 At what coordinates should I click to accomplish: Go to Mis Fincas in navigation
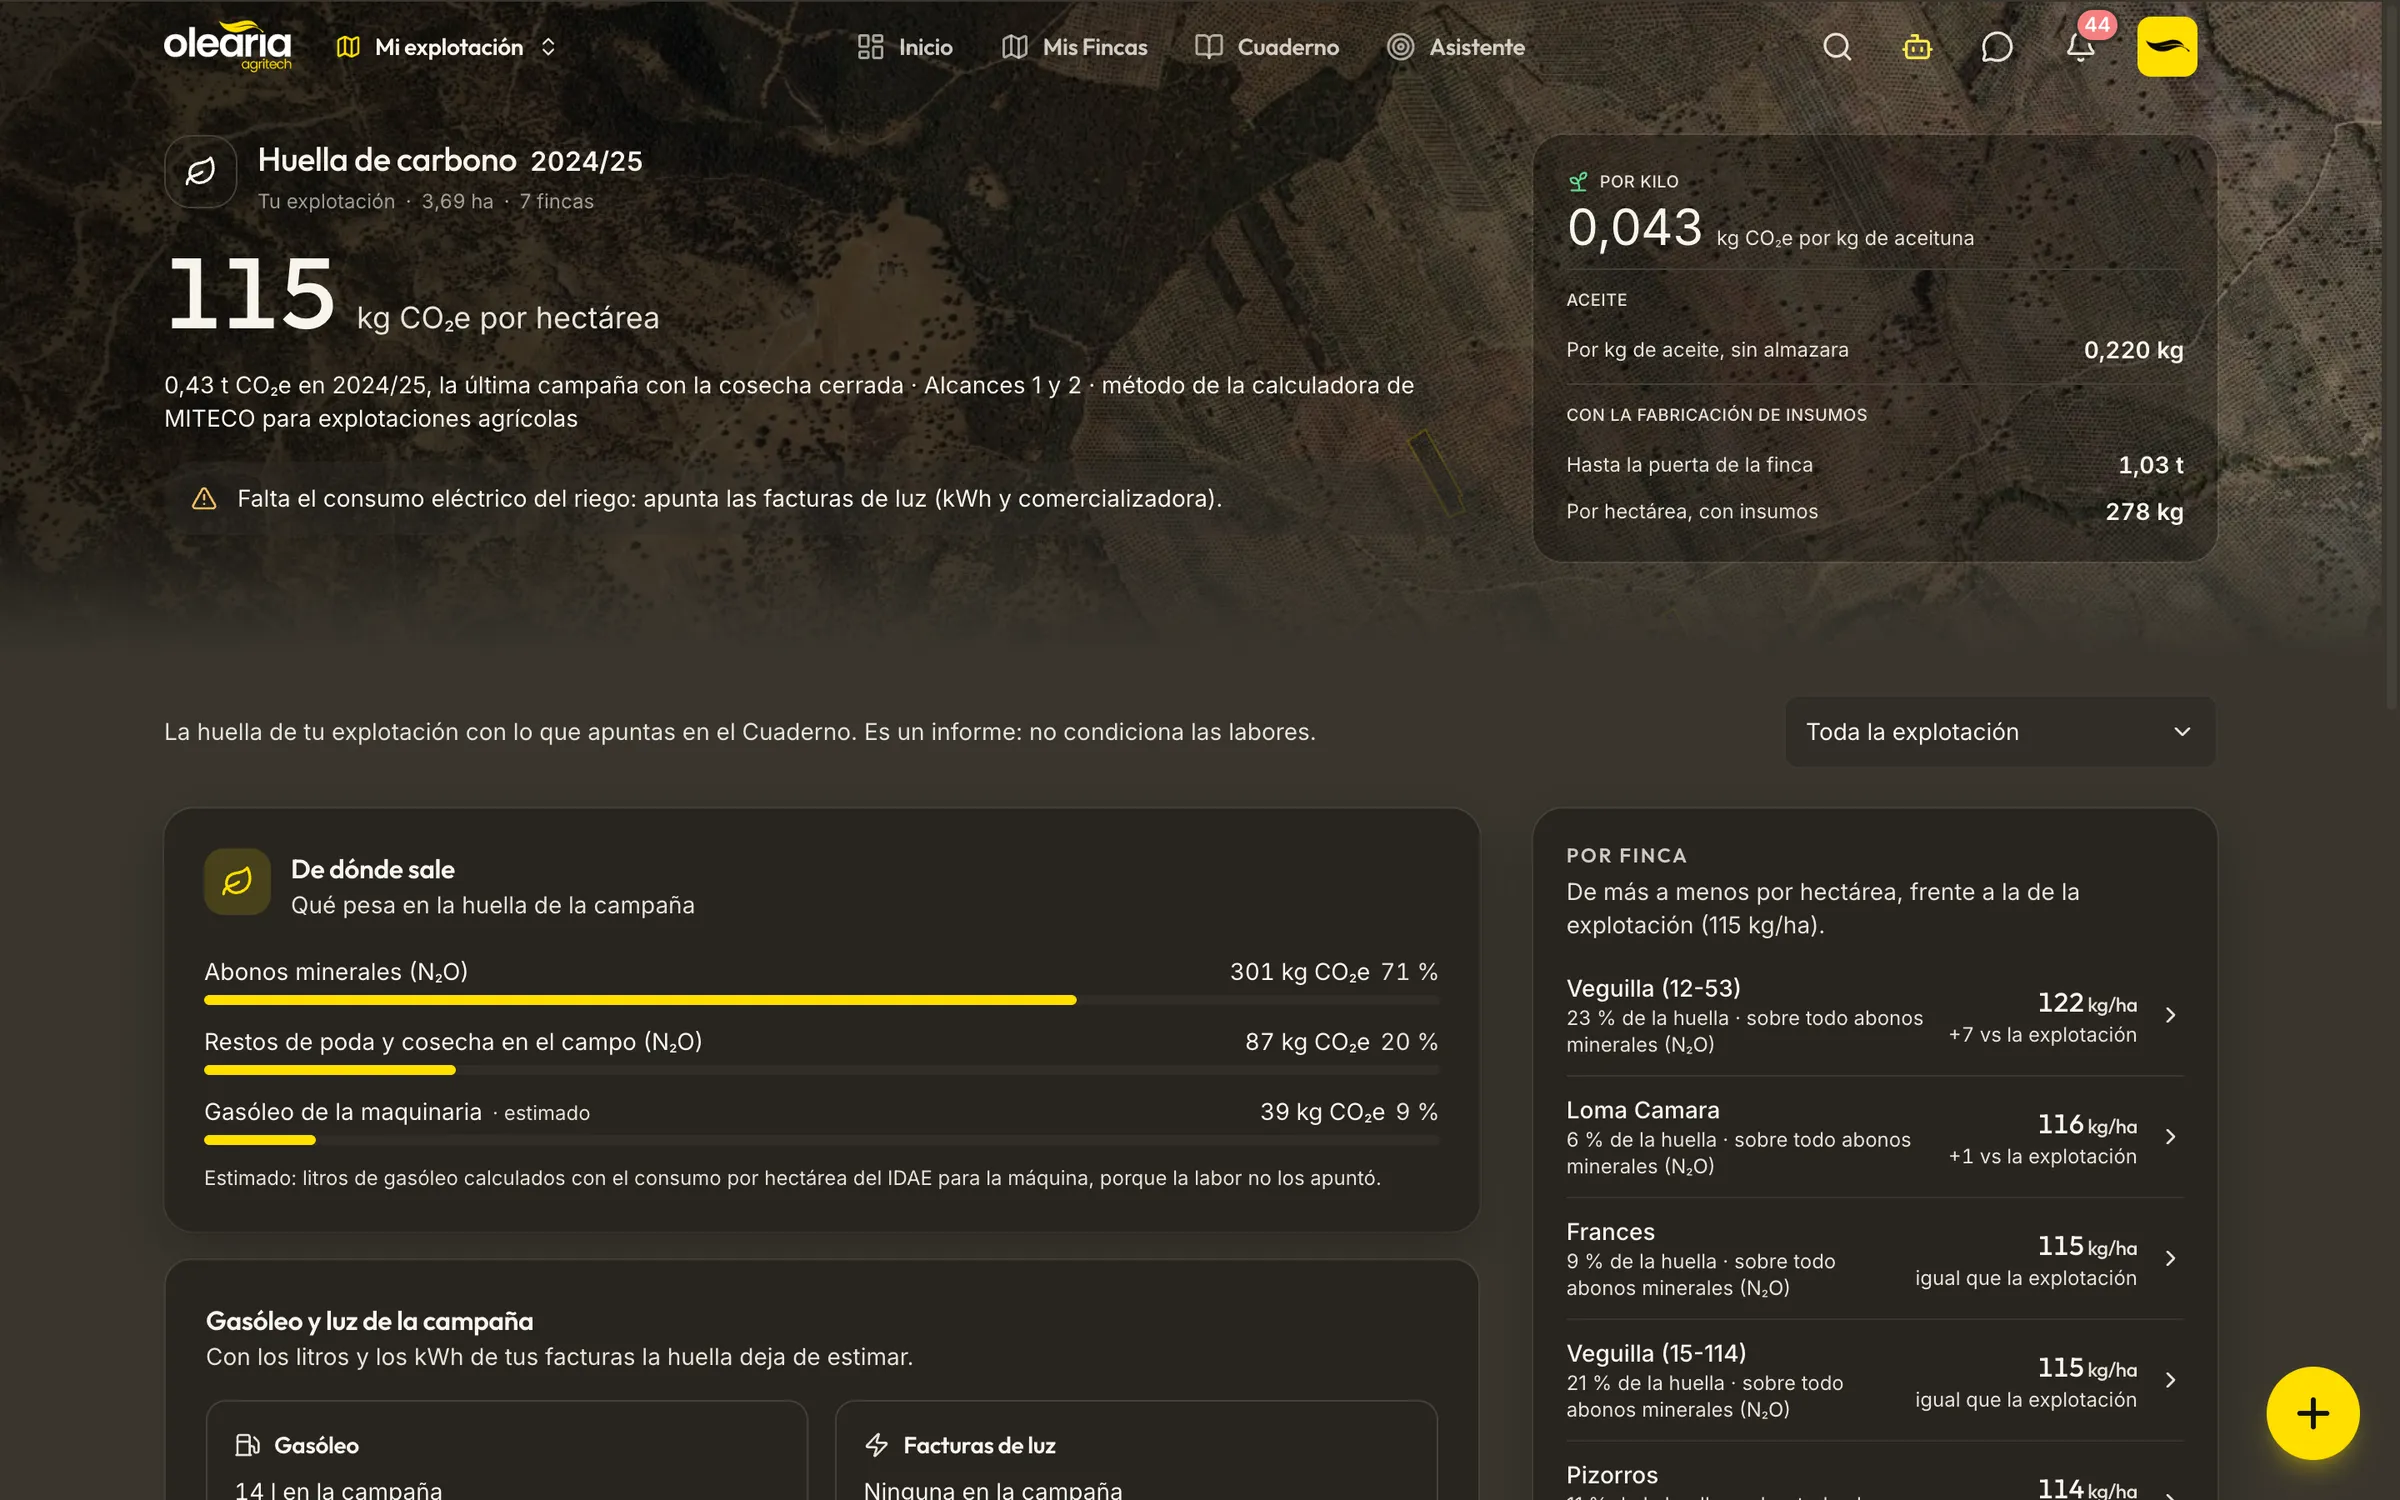(x=1075, y=47)
